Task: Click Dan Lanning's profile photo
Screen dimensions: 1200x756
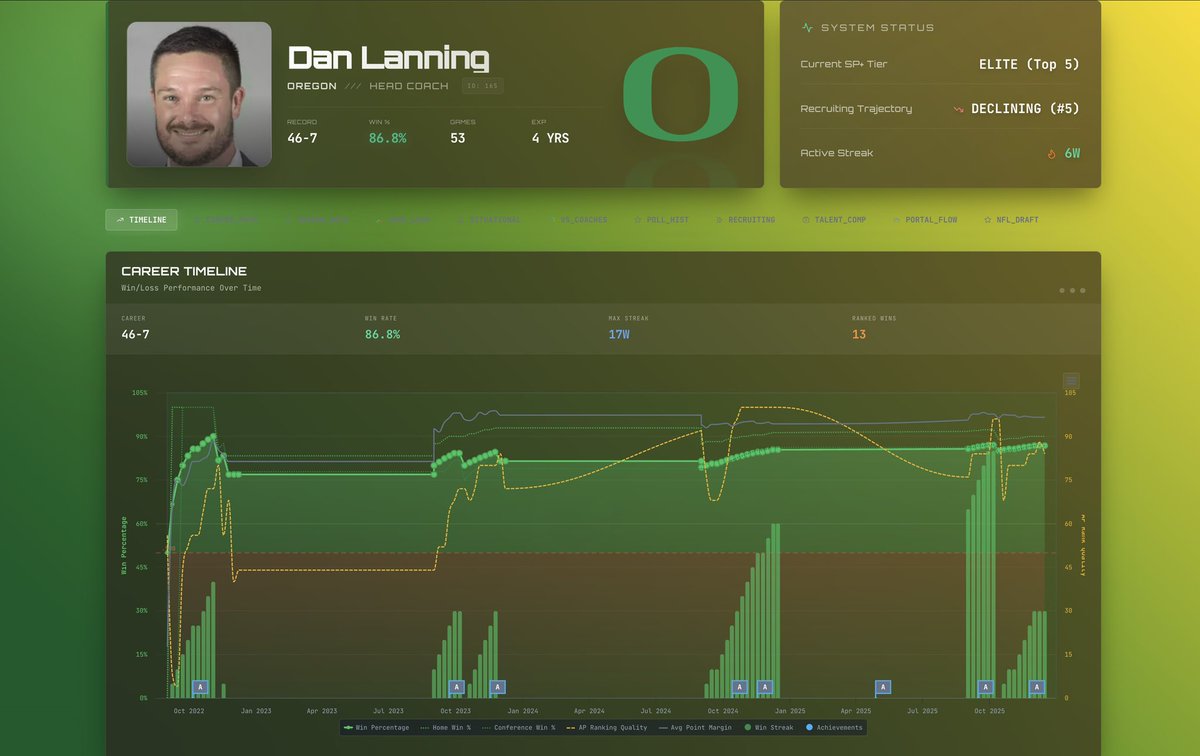Action: point(199,94)
